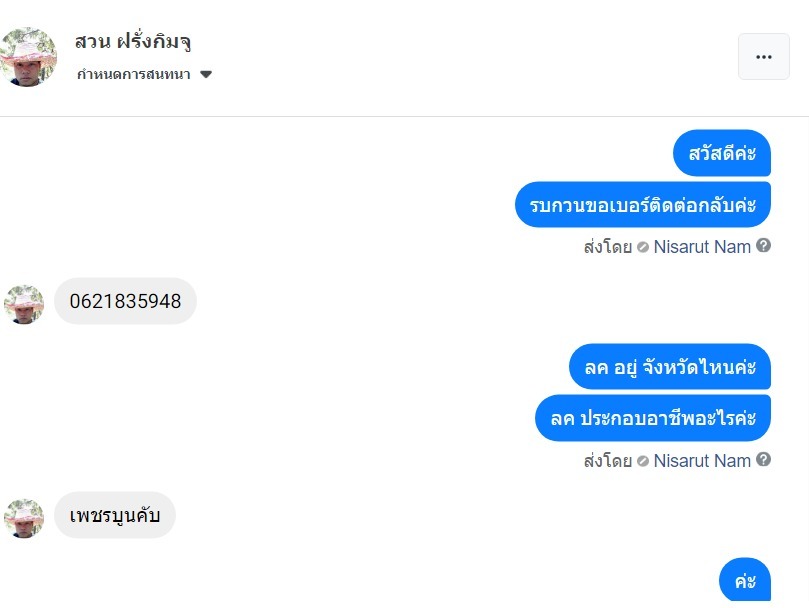This screenshot has height=608, width=809.
Task: Click the avatar beside the 0621835948 message
Action: pos(24,304)
